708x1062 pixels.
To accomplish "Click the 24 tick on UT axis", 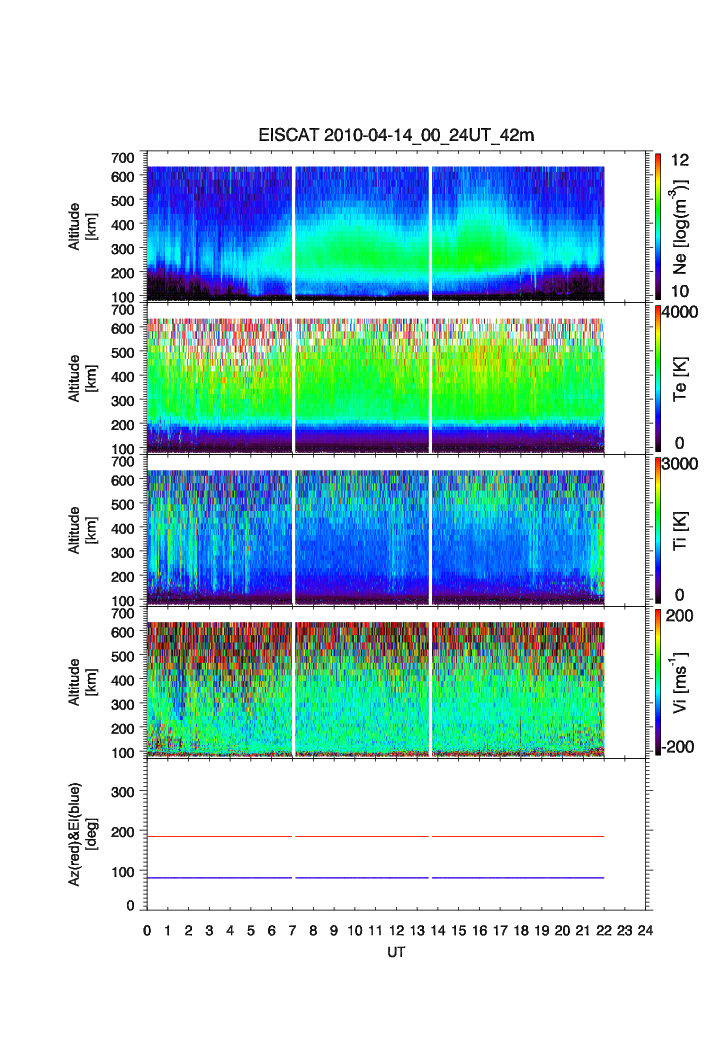I will click(645, 931).
